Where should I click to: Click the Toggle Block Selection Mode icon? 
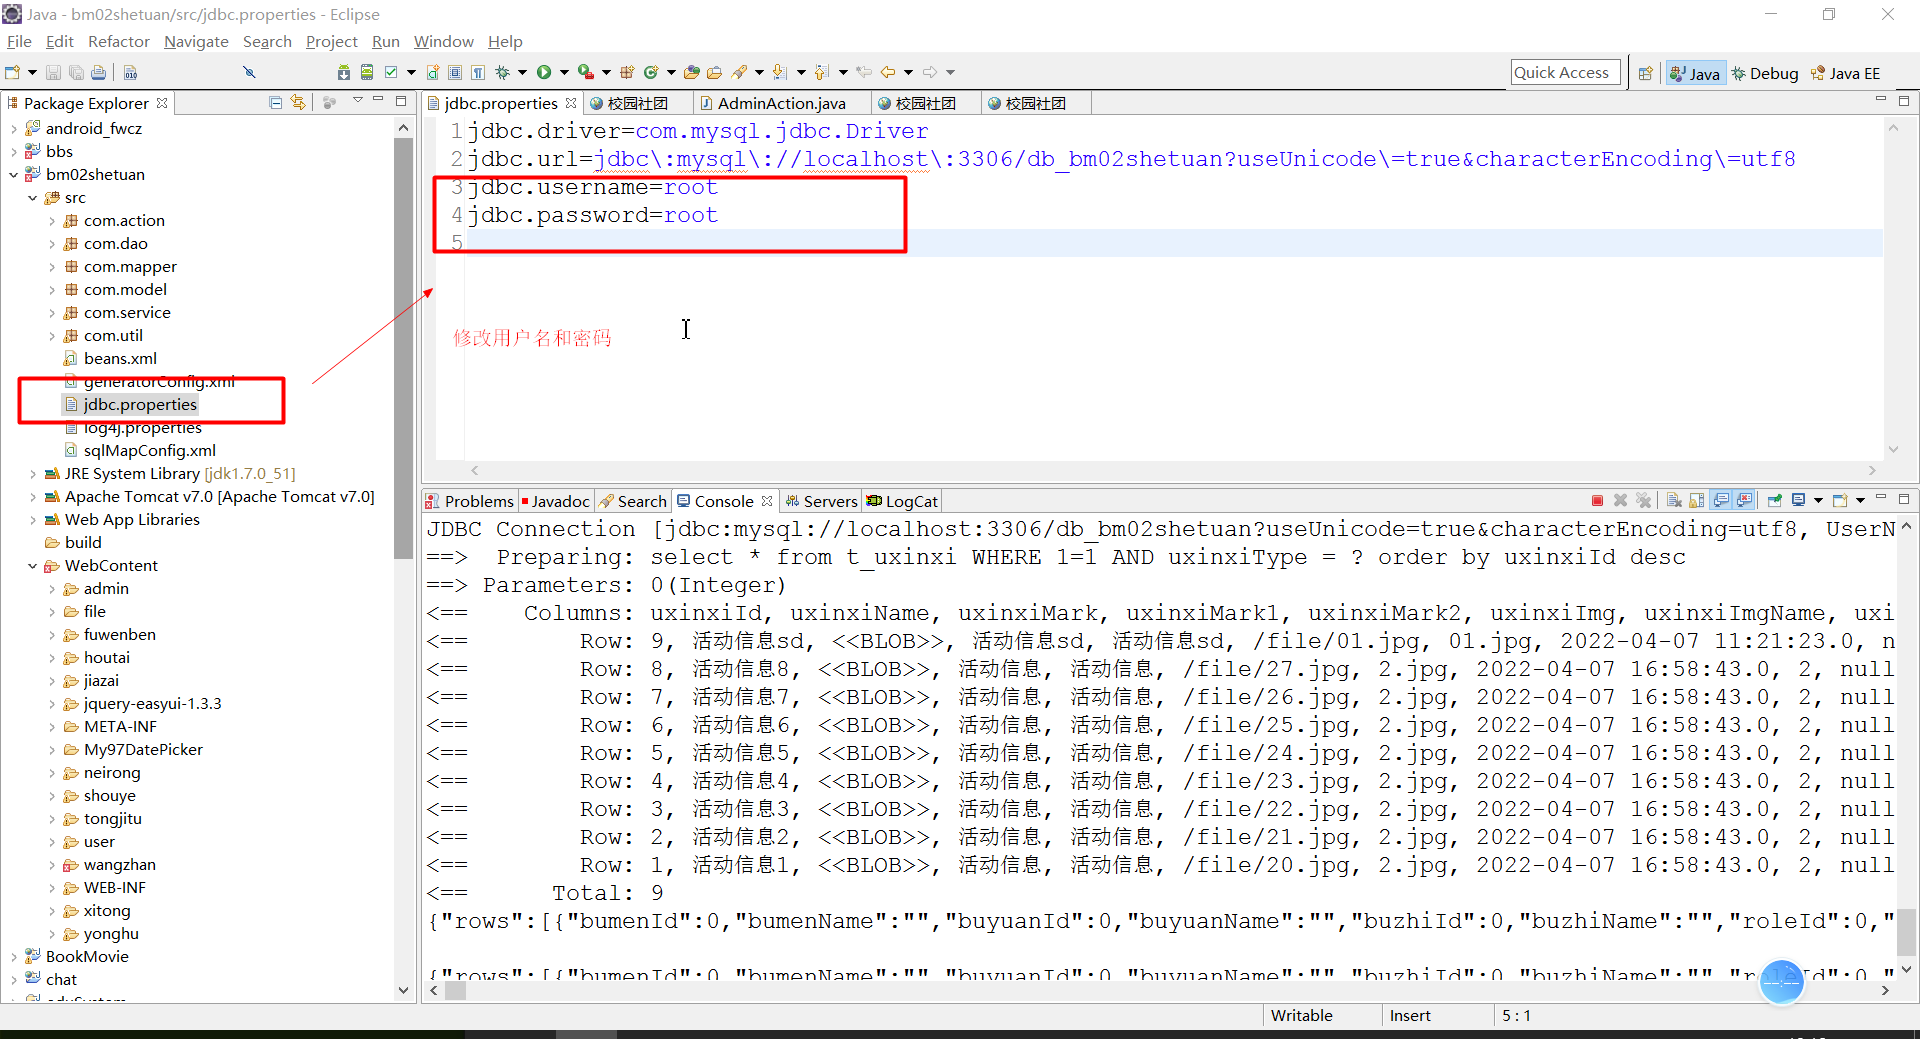[455, 72]
